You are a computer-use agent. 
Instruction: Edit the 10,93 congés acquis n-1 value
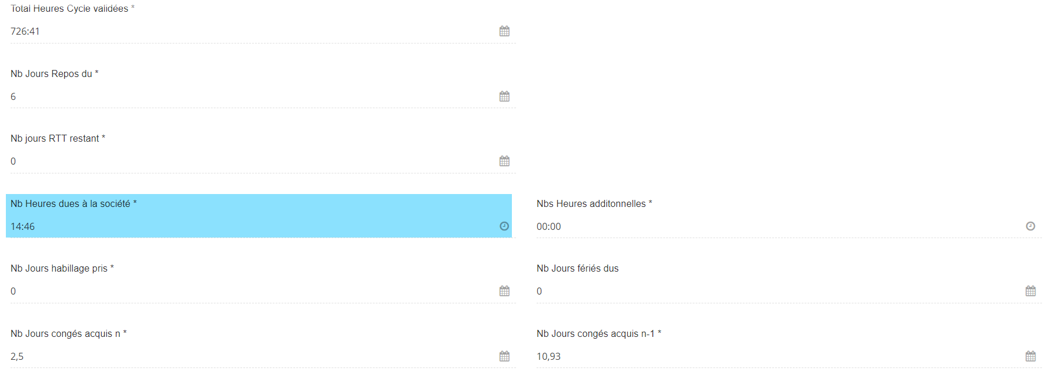779,356
